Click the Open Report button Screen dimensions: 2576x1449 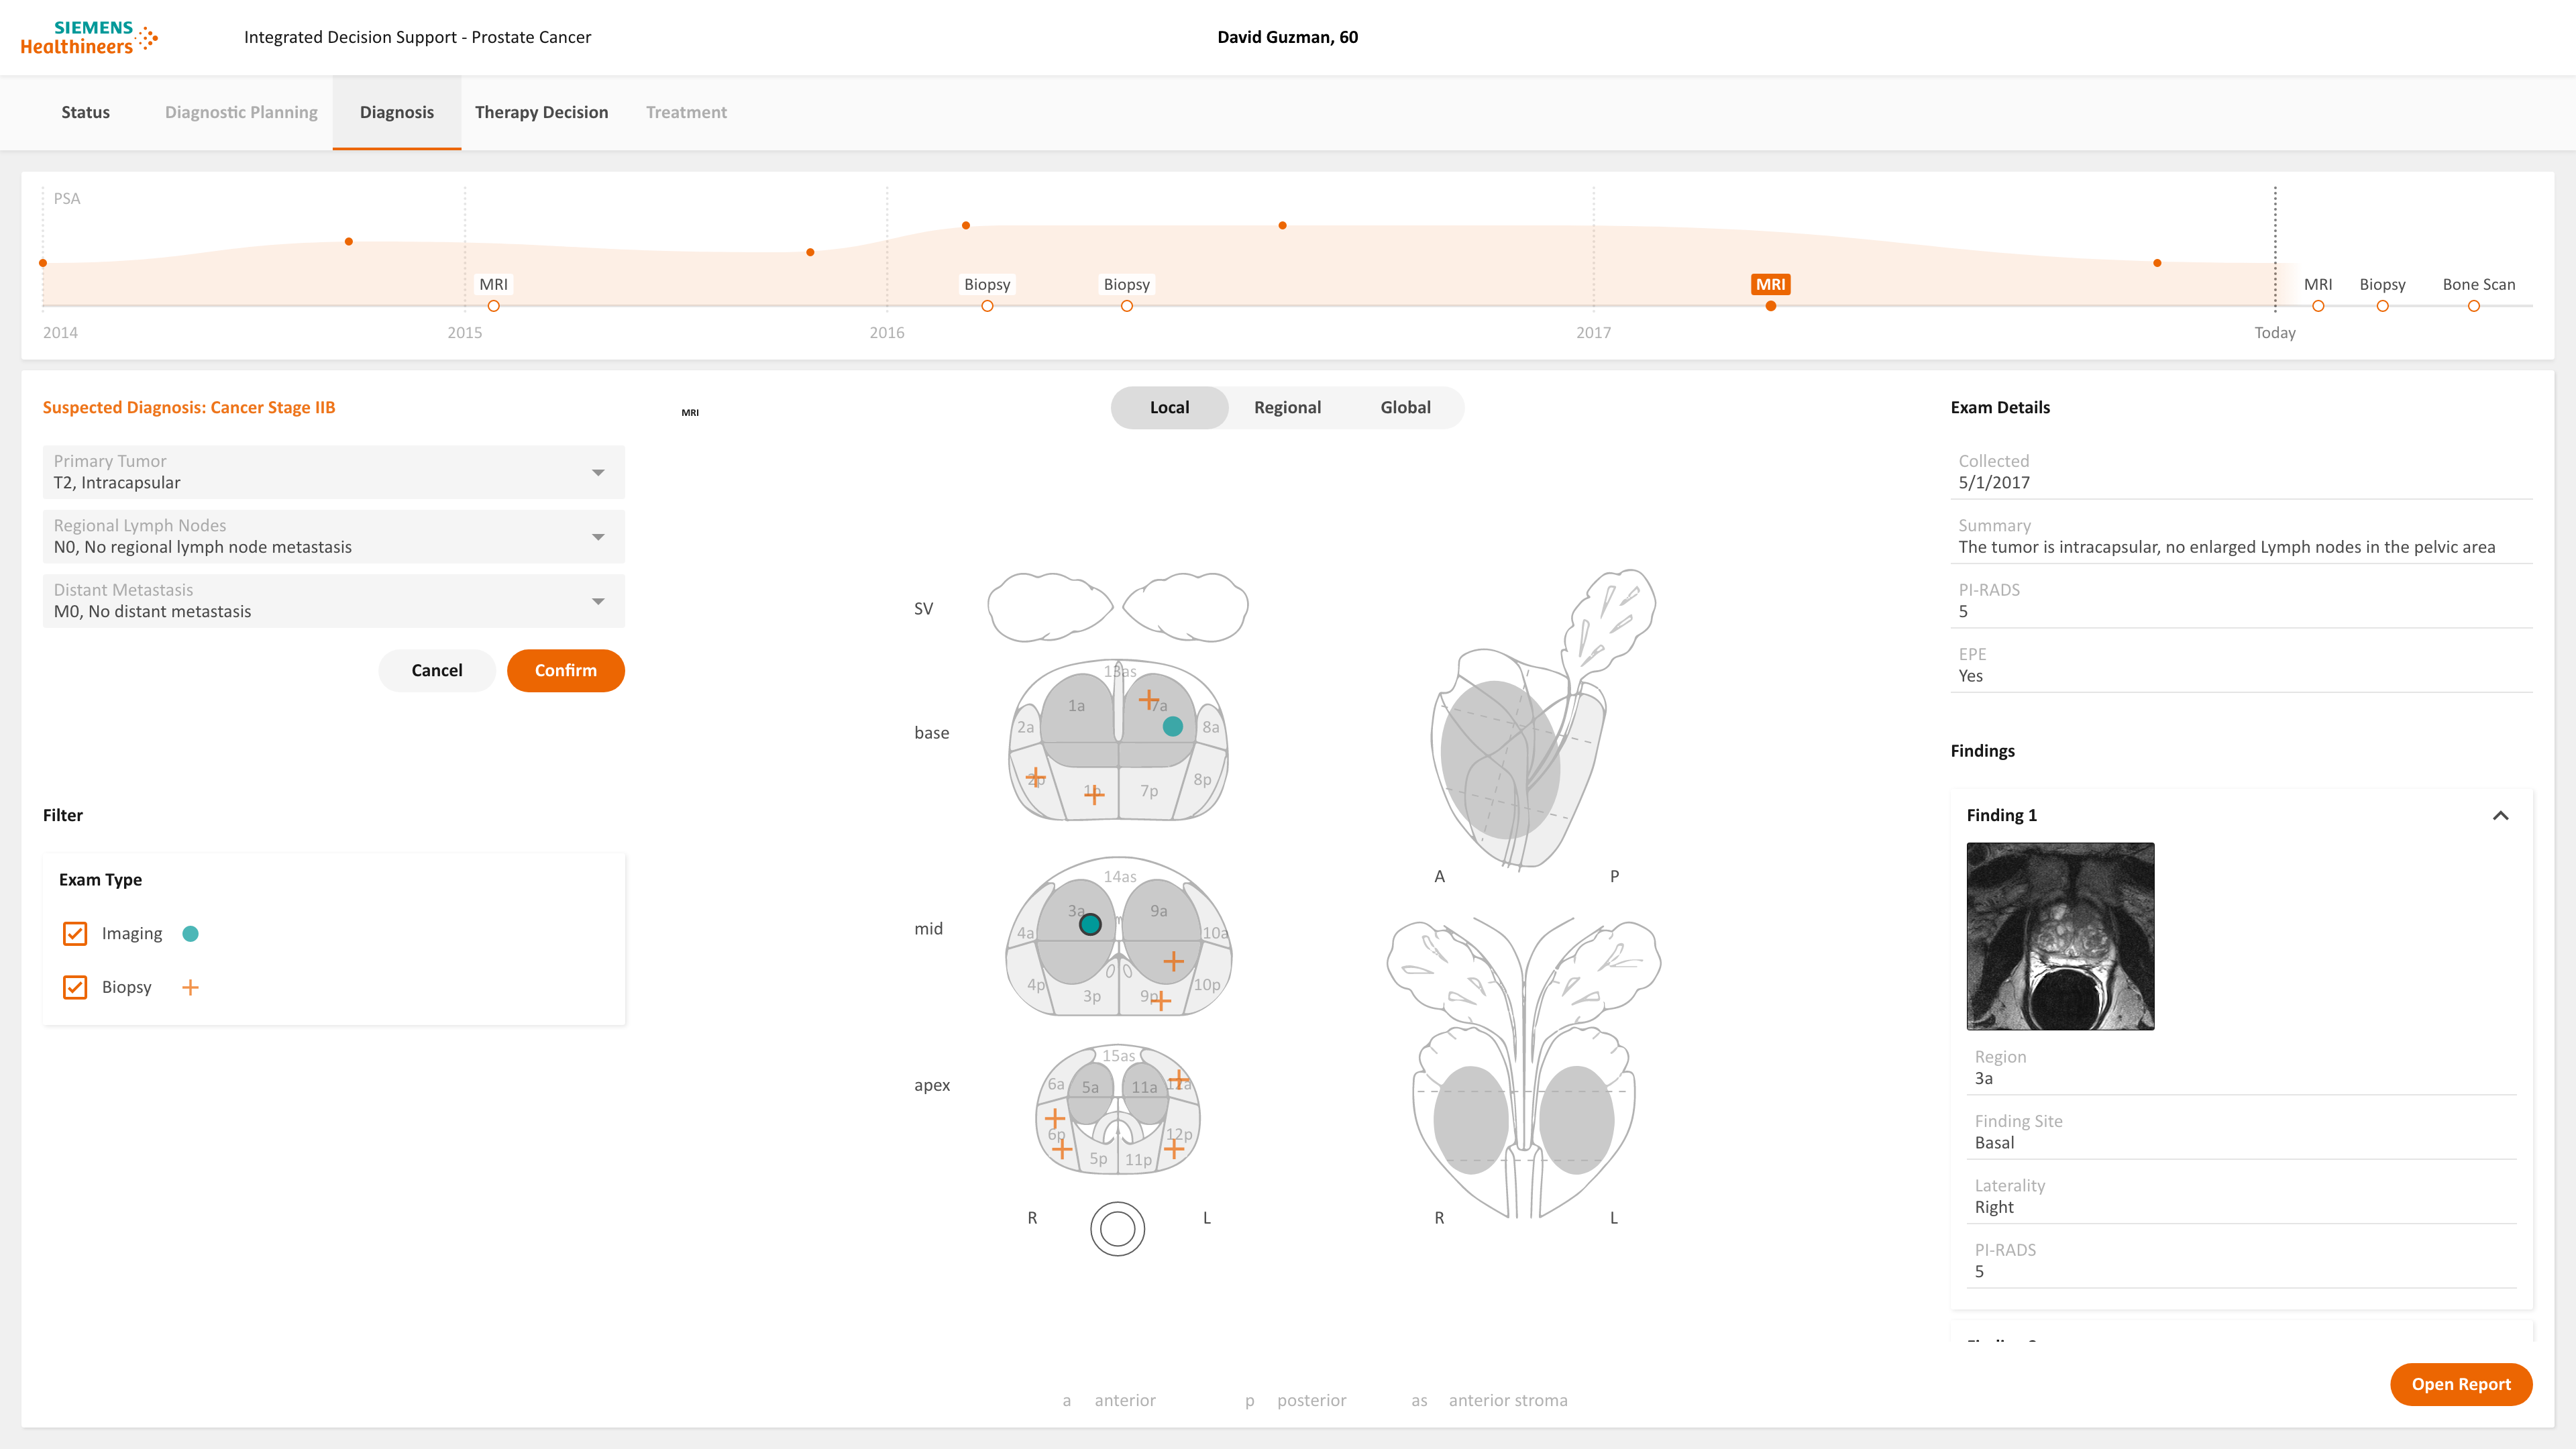2461,1384
